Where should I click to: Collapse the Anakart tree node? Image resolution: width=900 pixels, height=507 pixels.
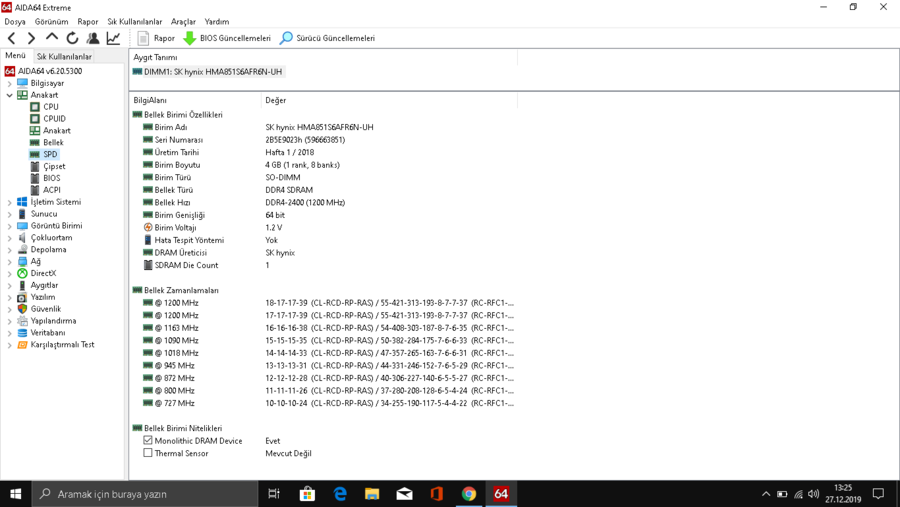9,95
